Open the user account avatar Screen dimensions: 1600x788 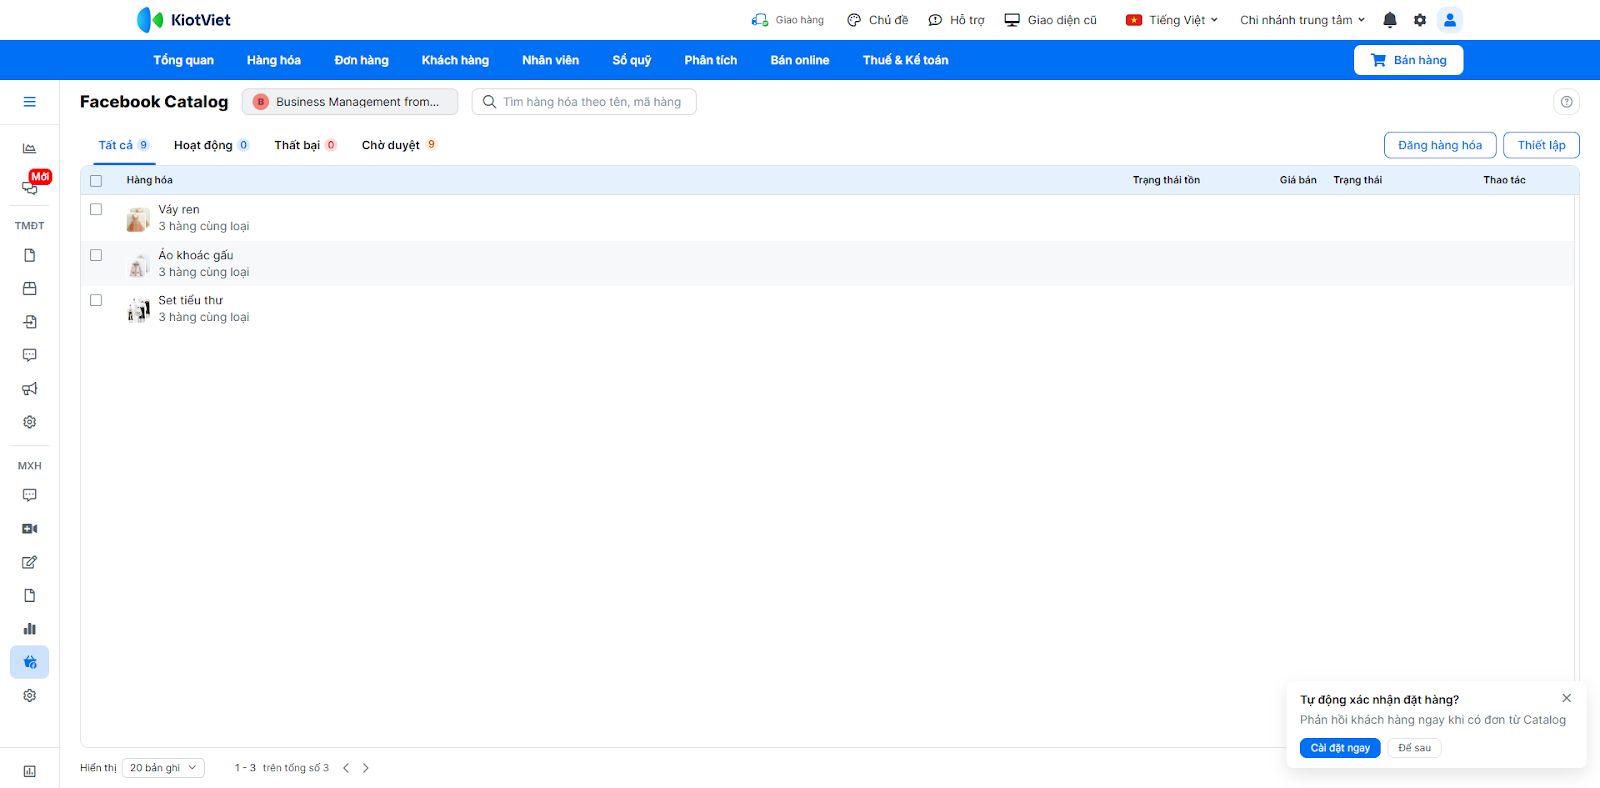(x=1450, y=20)
